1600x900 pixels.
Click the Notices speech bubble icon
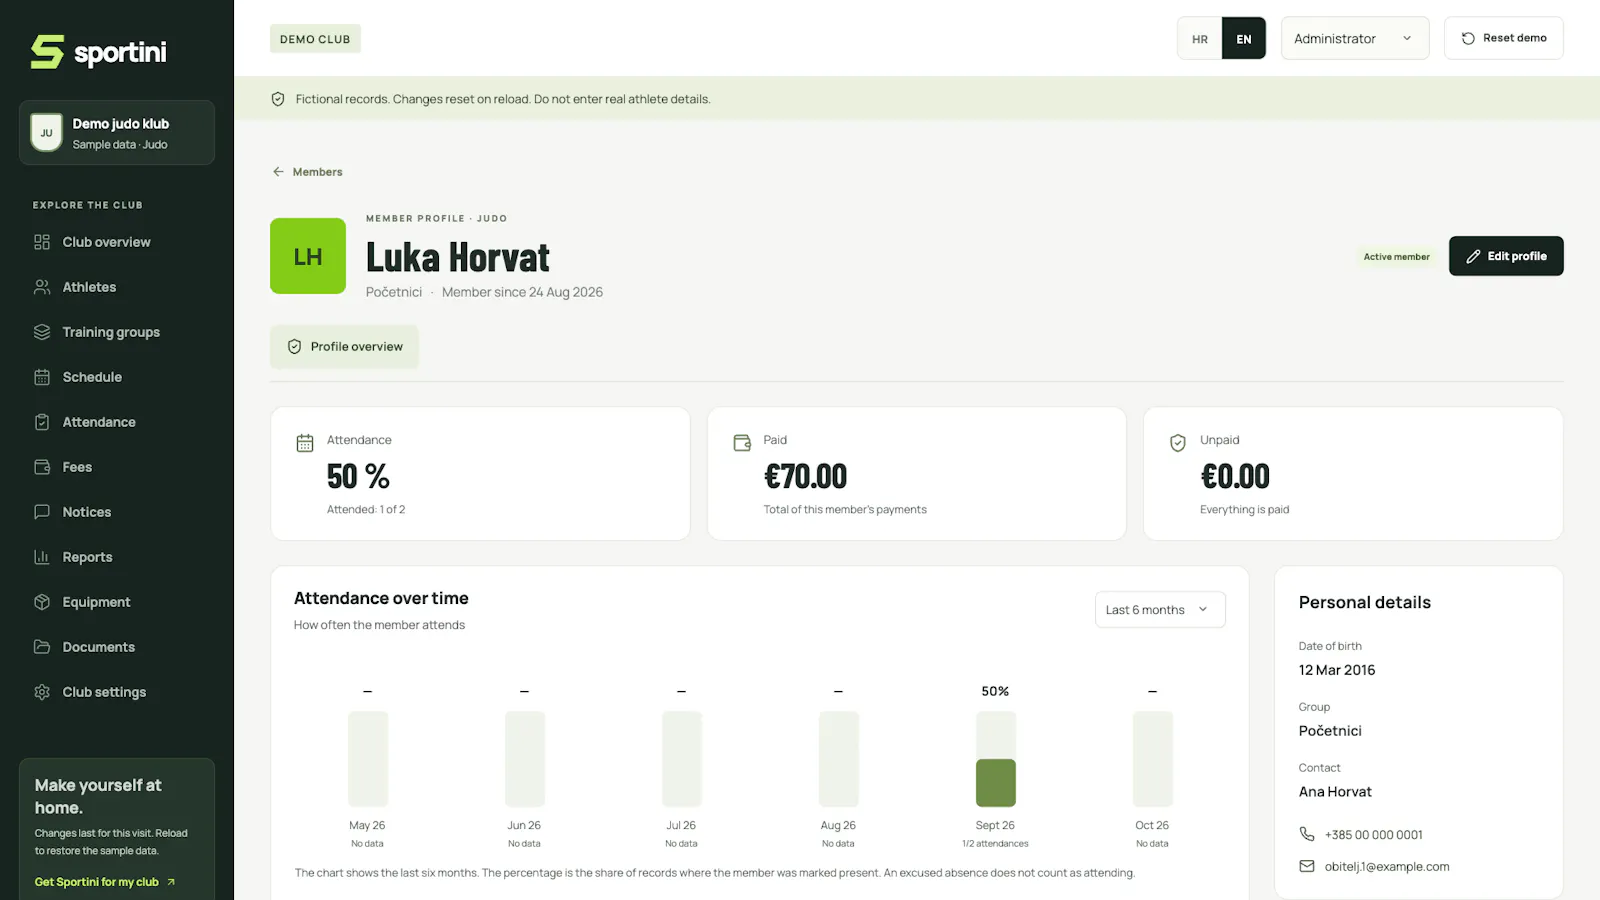(42, 512)
